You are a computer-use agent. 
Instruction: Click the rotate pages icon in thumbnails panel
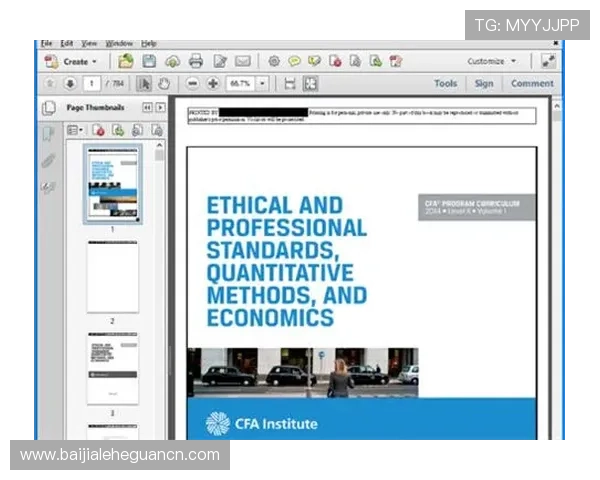[137, 131]
